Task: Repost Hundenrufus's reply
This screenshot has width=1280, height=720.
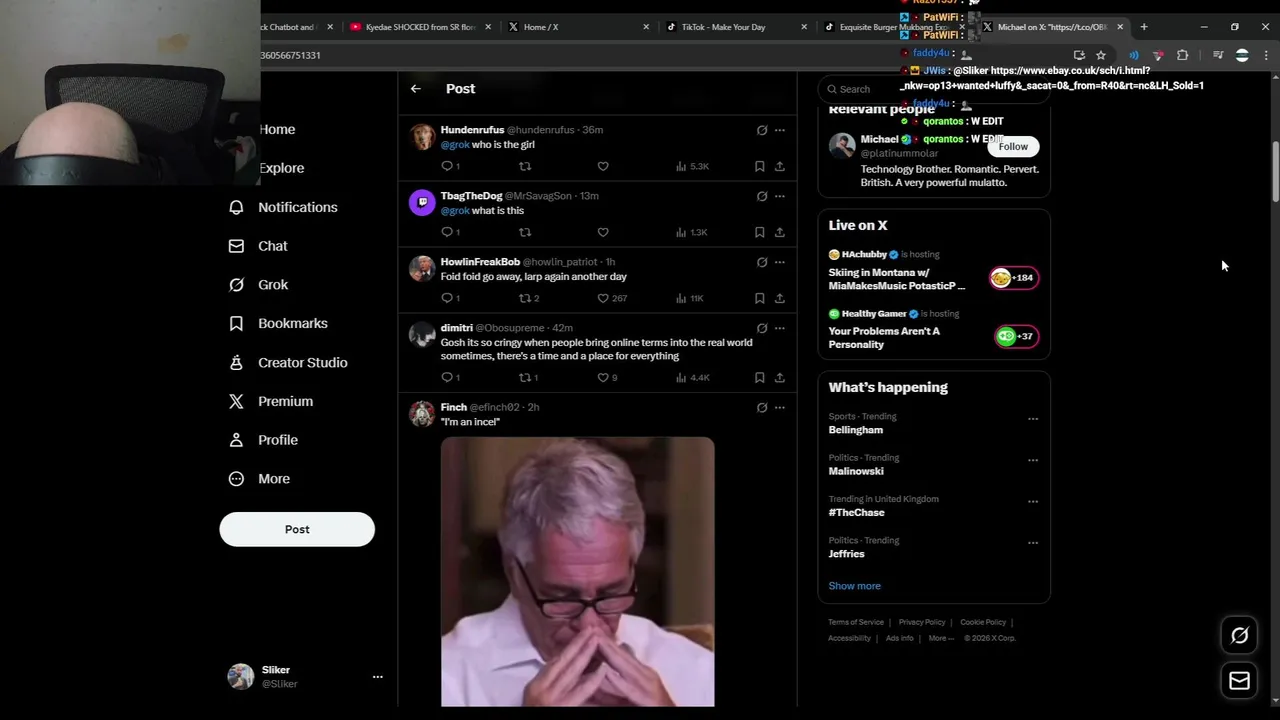Action: [x=525, y=166]
